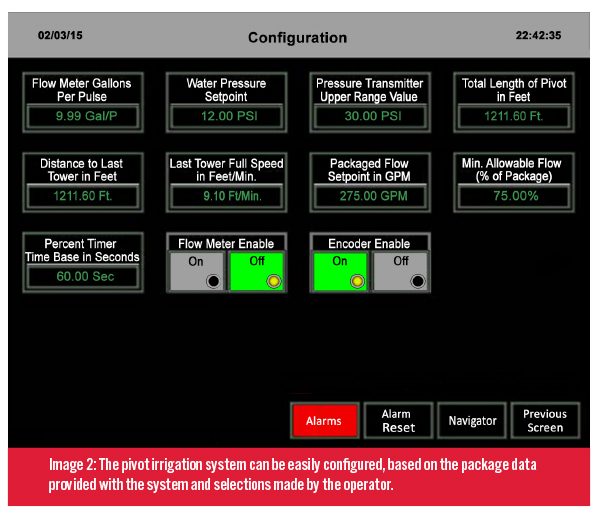
Task: Edit Packaged Flow Setpoint in GPM
Action: point(369,195)
